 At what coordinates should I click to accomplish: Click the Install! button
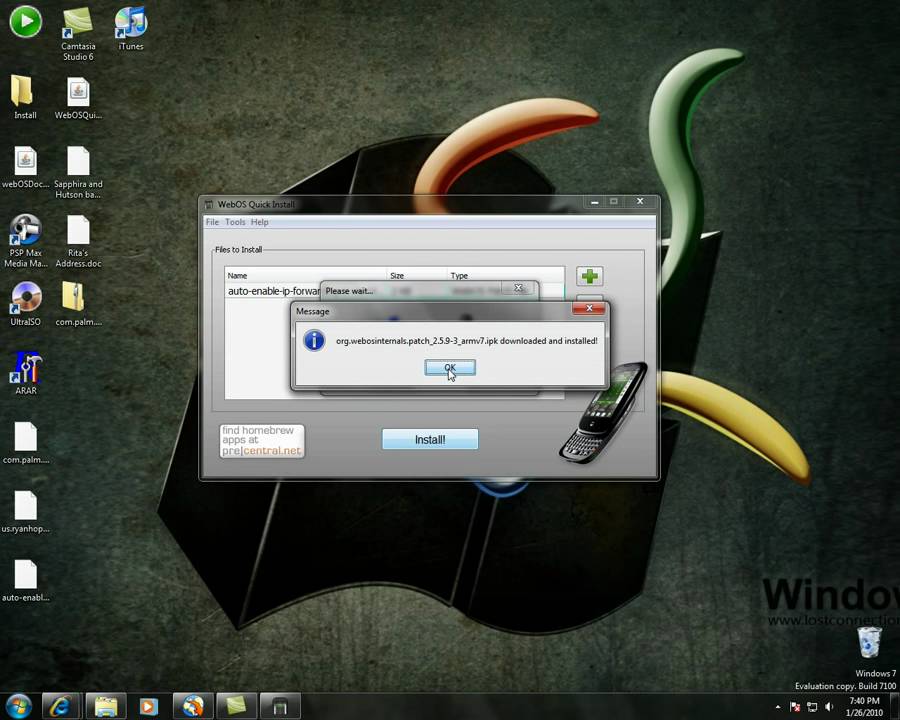click(x=430, y=439)
